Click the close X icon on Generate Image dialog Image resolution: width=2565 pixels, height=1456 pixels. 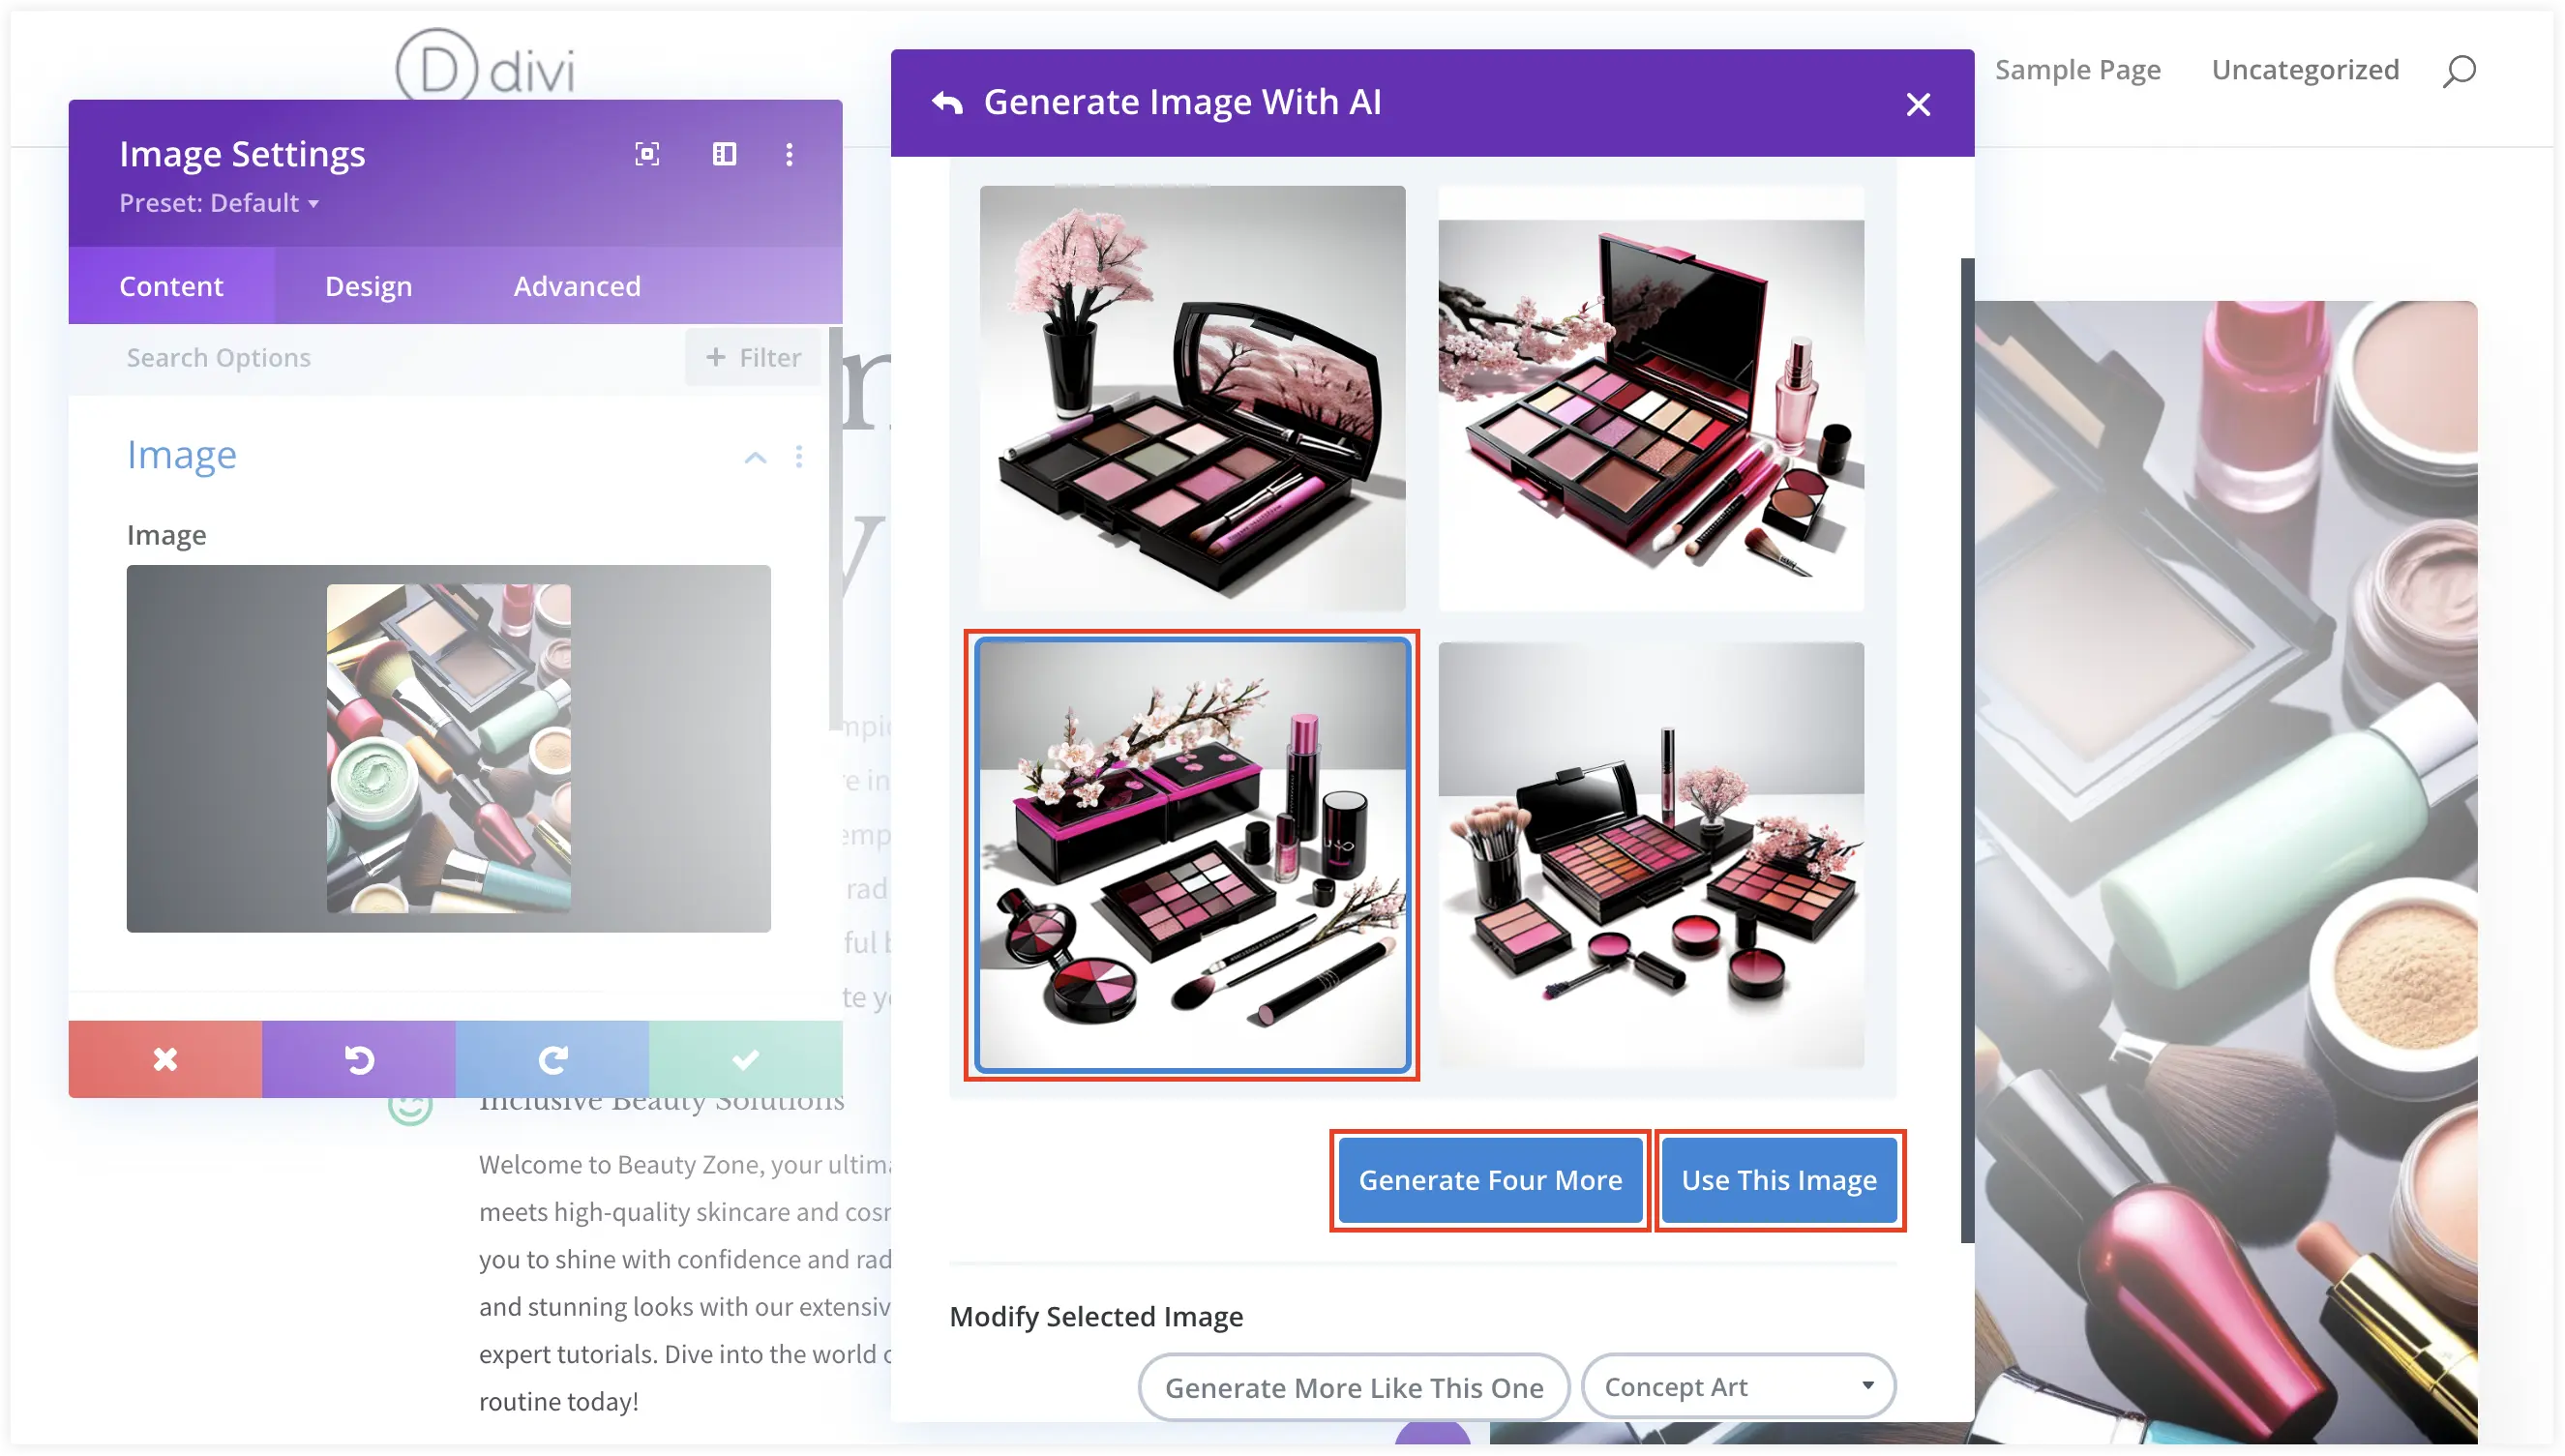[1919, 103]
